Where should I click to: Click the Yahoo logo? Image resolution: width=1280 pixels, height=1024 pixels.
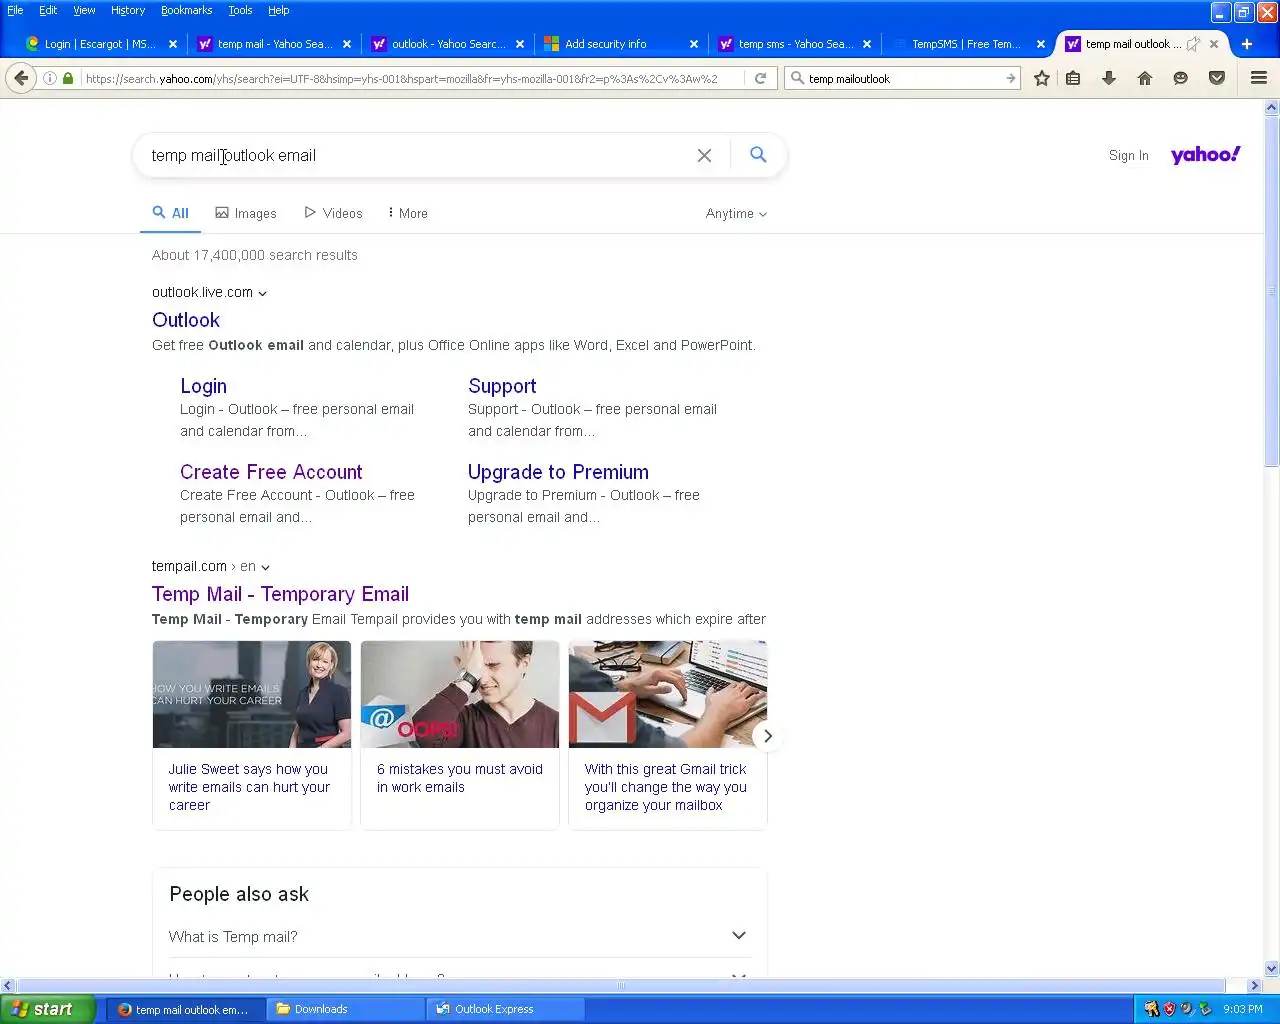[1206, 155]
